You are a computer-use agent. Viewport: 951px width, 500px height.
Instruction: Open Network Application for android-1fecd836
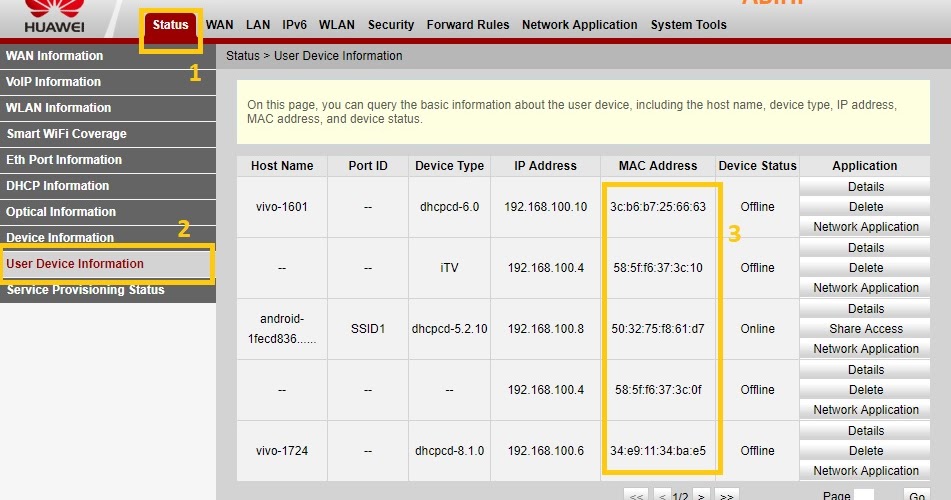tap(865, 349)
